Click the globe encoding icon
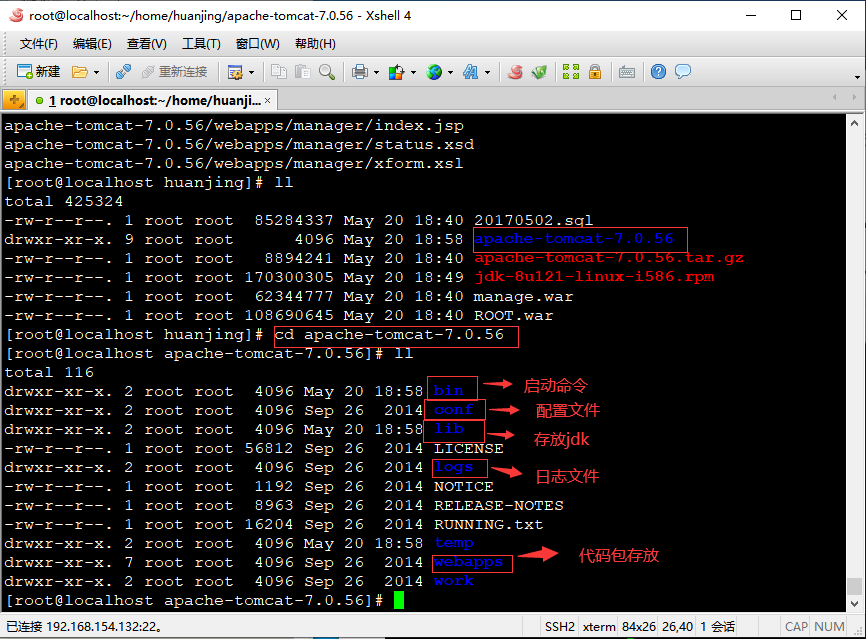The image size is (866, 639). pos(434,72)
